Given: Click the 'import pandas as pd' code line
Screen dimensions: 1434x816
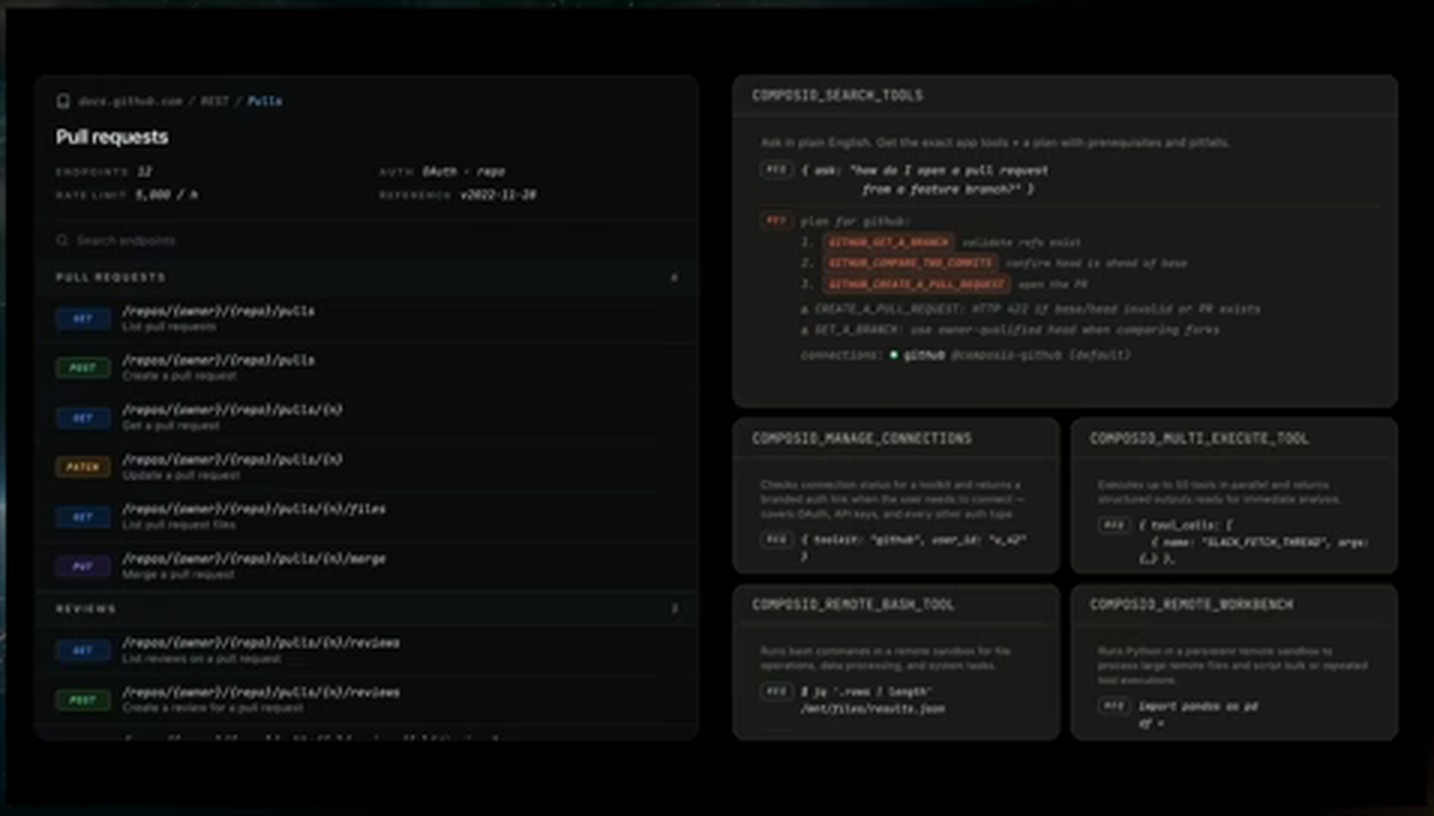Looking at the screenshot, I should pyautogui.click(x=1198, y=706).
